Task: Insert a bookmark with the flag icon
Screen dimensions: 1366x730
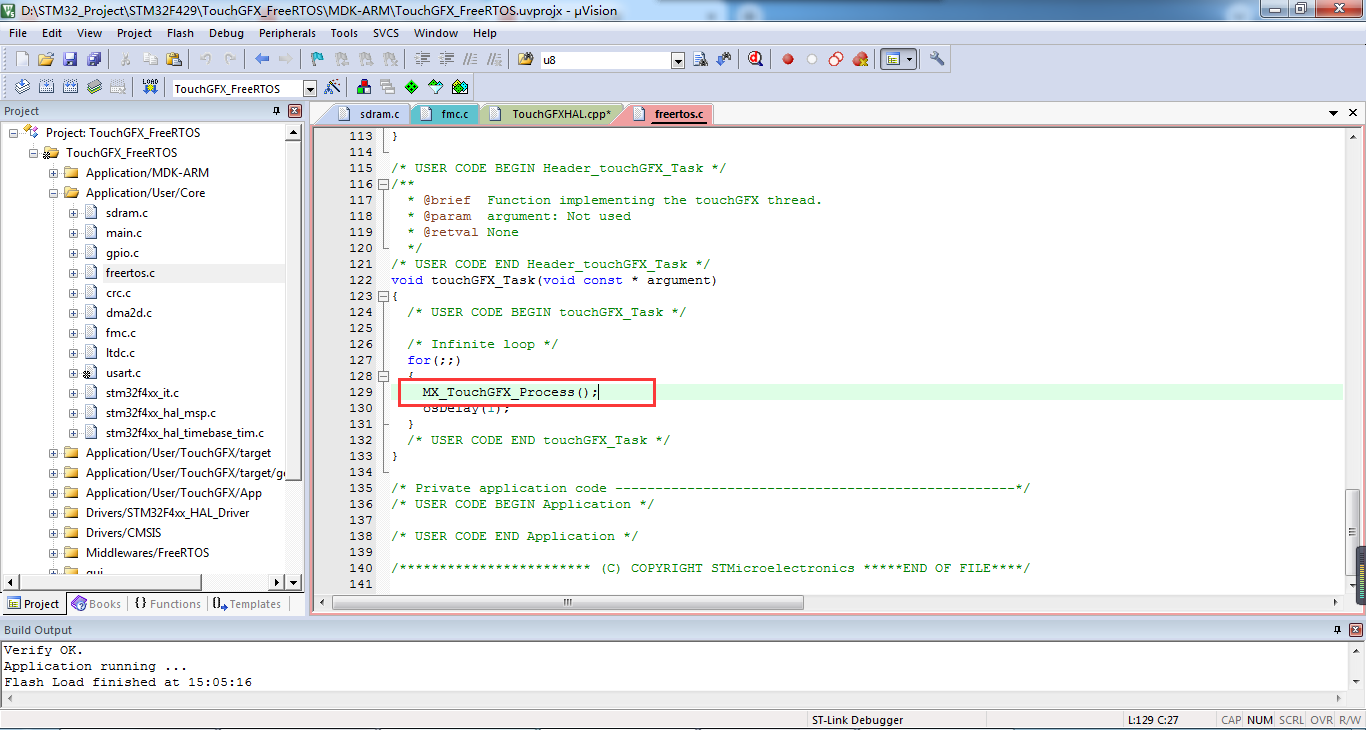Action: [x=317, y=60]
